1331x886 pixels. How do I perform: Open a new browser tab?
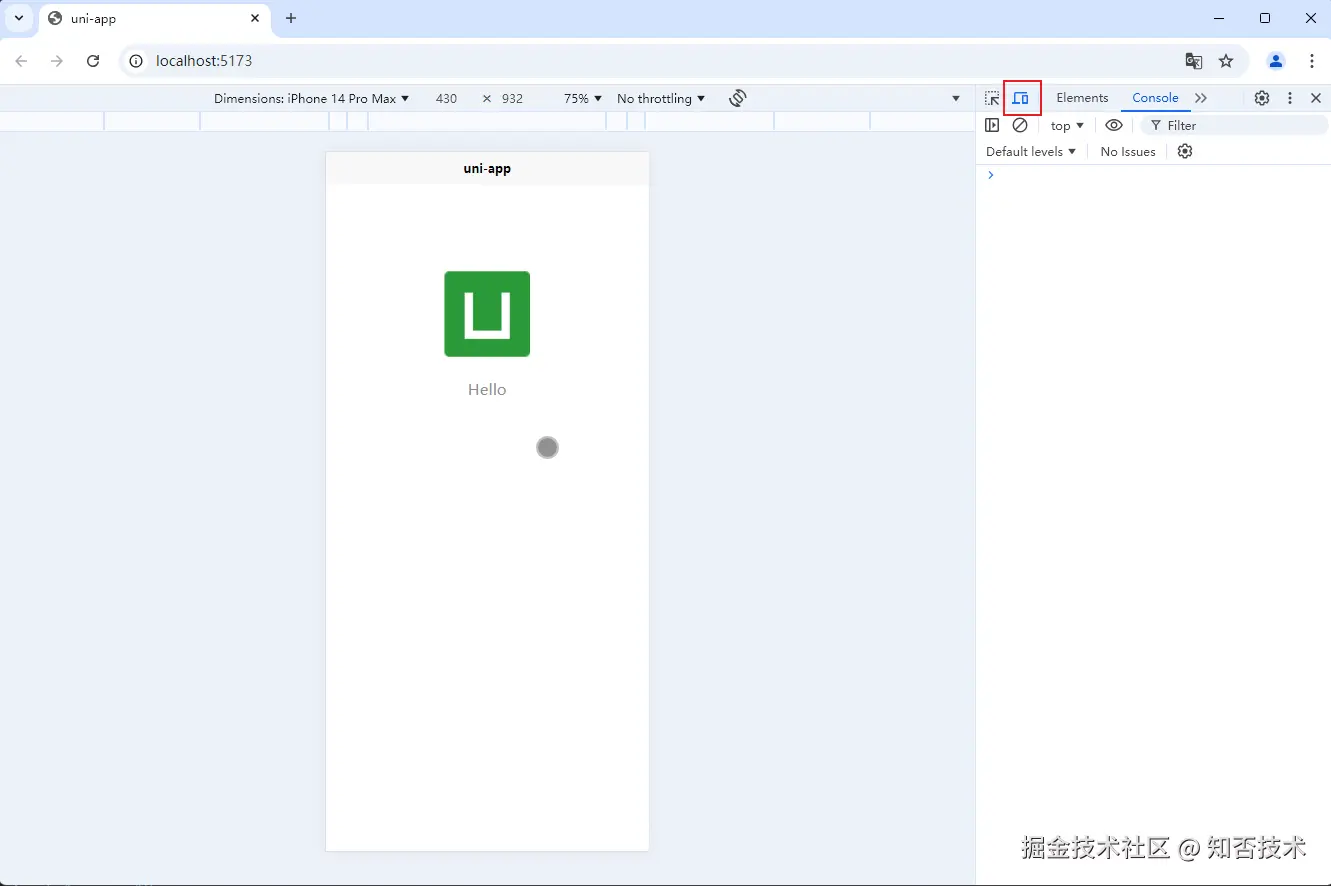pyautogui.click(x=291, y=18)
